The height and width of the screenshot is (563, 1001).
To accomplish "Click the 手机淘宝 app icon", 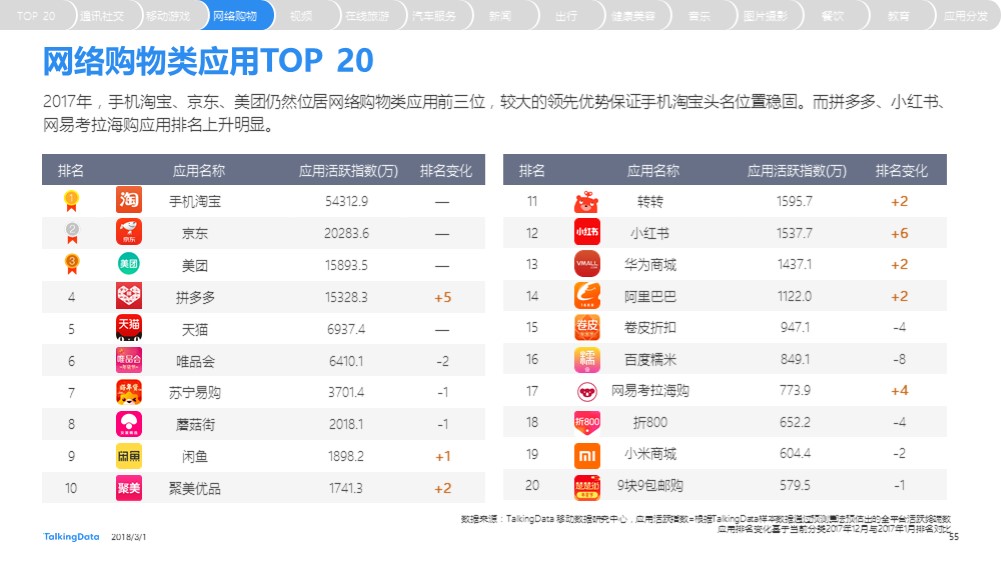I will (x=129, y=200).
